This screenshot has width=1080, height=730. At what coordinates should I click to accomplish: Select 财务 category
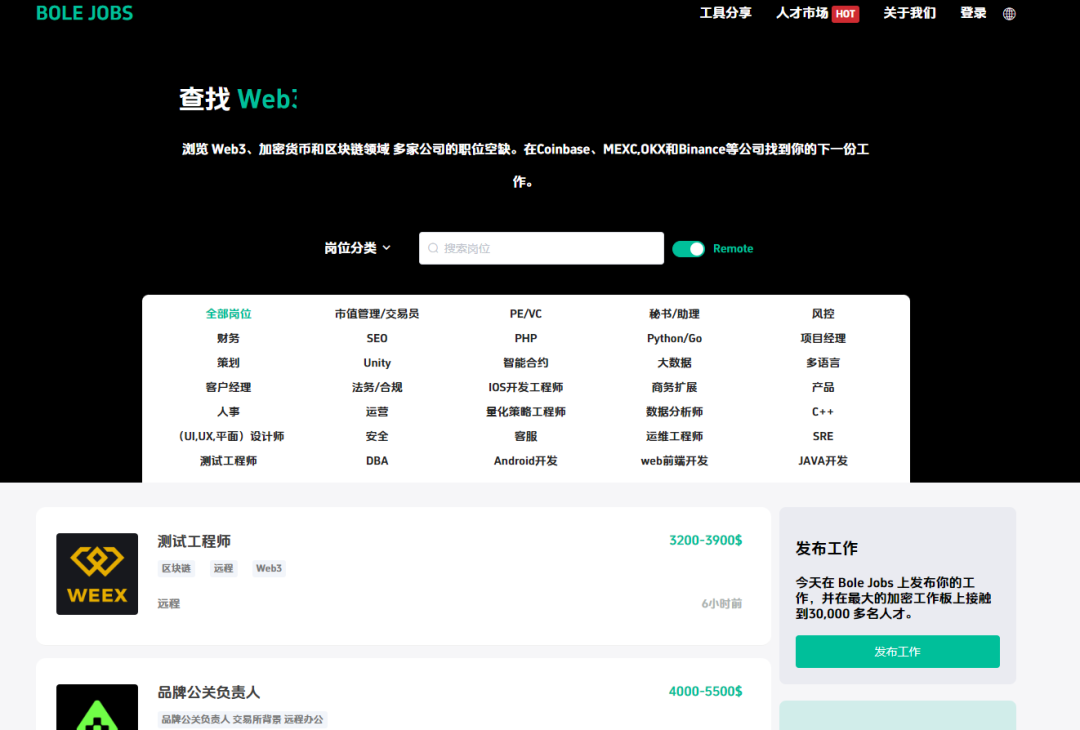(x=229, y=338)
